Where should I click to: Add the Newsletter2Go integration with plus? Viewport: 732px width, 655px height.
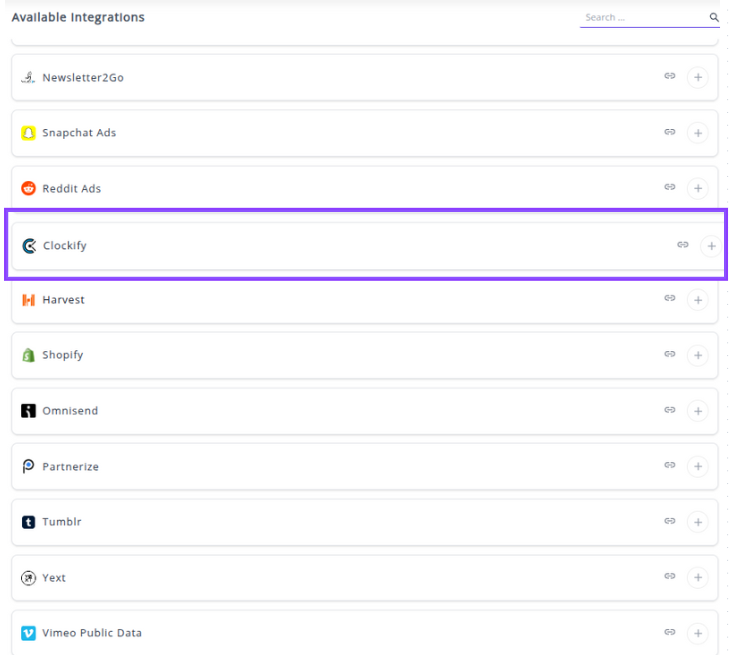[x=697, y=77]
